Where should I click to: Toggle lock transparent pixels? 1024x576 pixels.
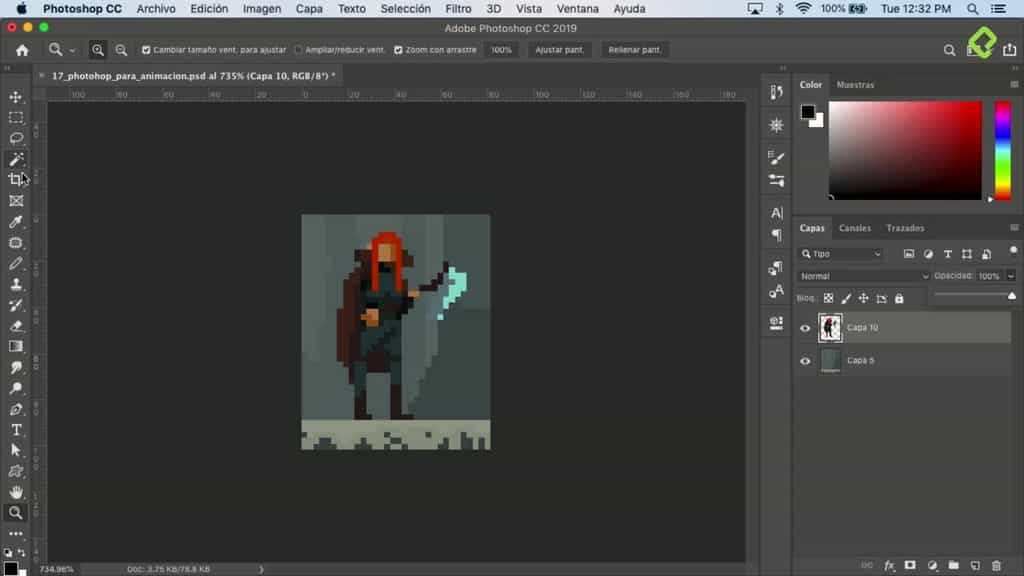[828, 298]
